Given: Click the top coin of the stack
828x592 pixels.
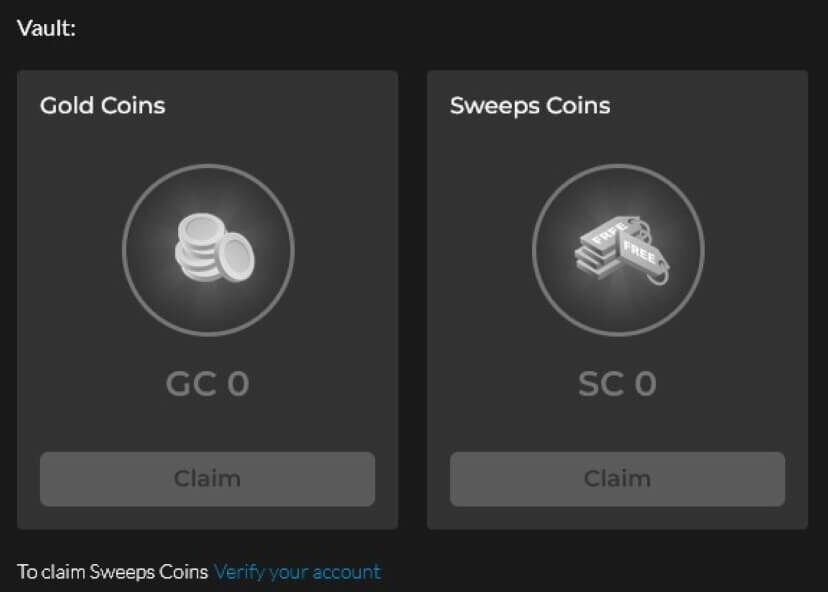Looking at the screenshot, I should (x=201, y=229).
